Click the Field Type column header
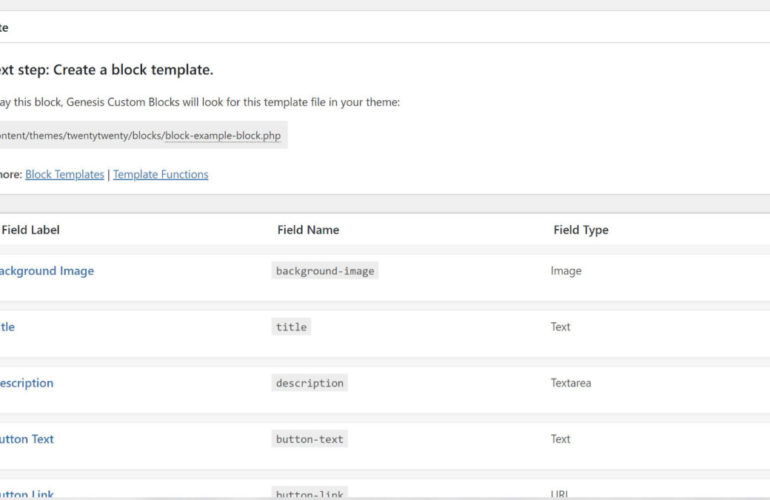This screenshot has height=500, width=770. [581, 230]
